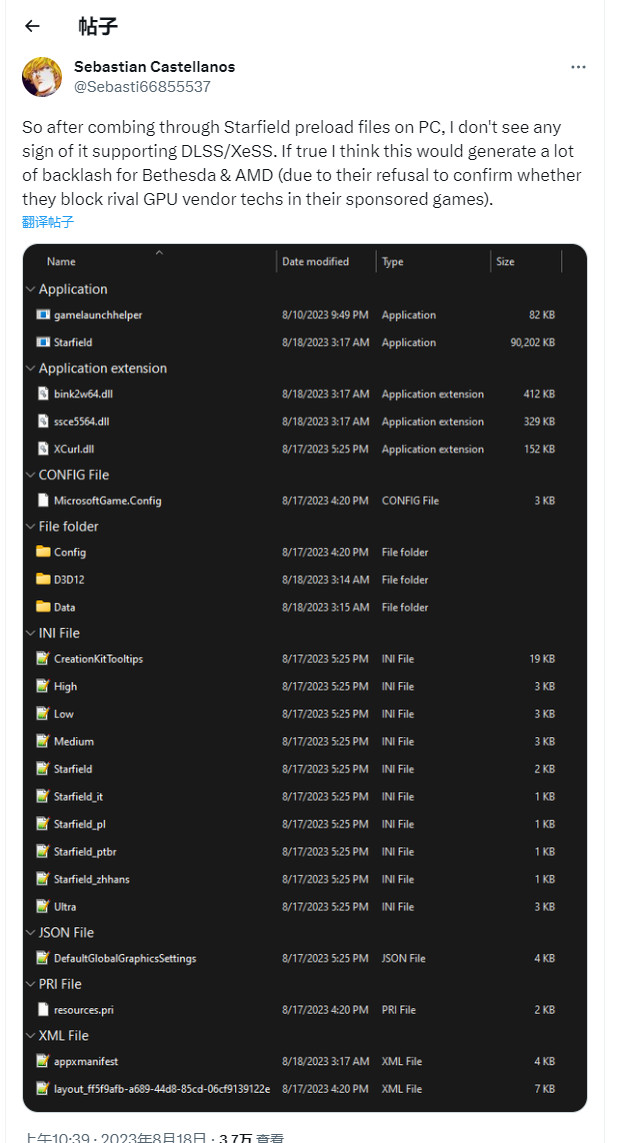
Task: Click the resources.pri file icon
Action: click(x=43, y=1010)
